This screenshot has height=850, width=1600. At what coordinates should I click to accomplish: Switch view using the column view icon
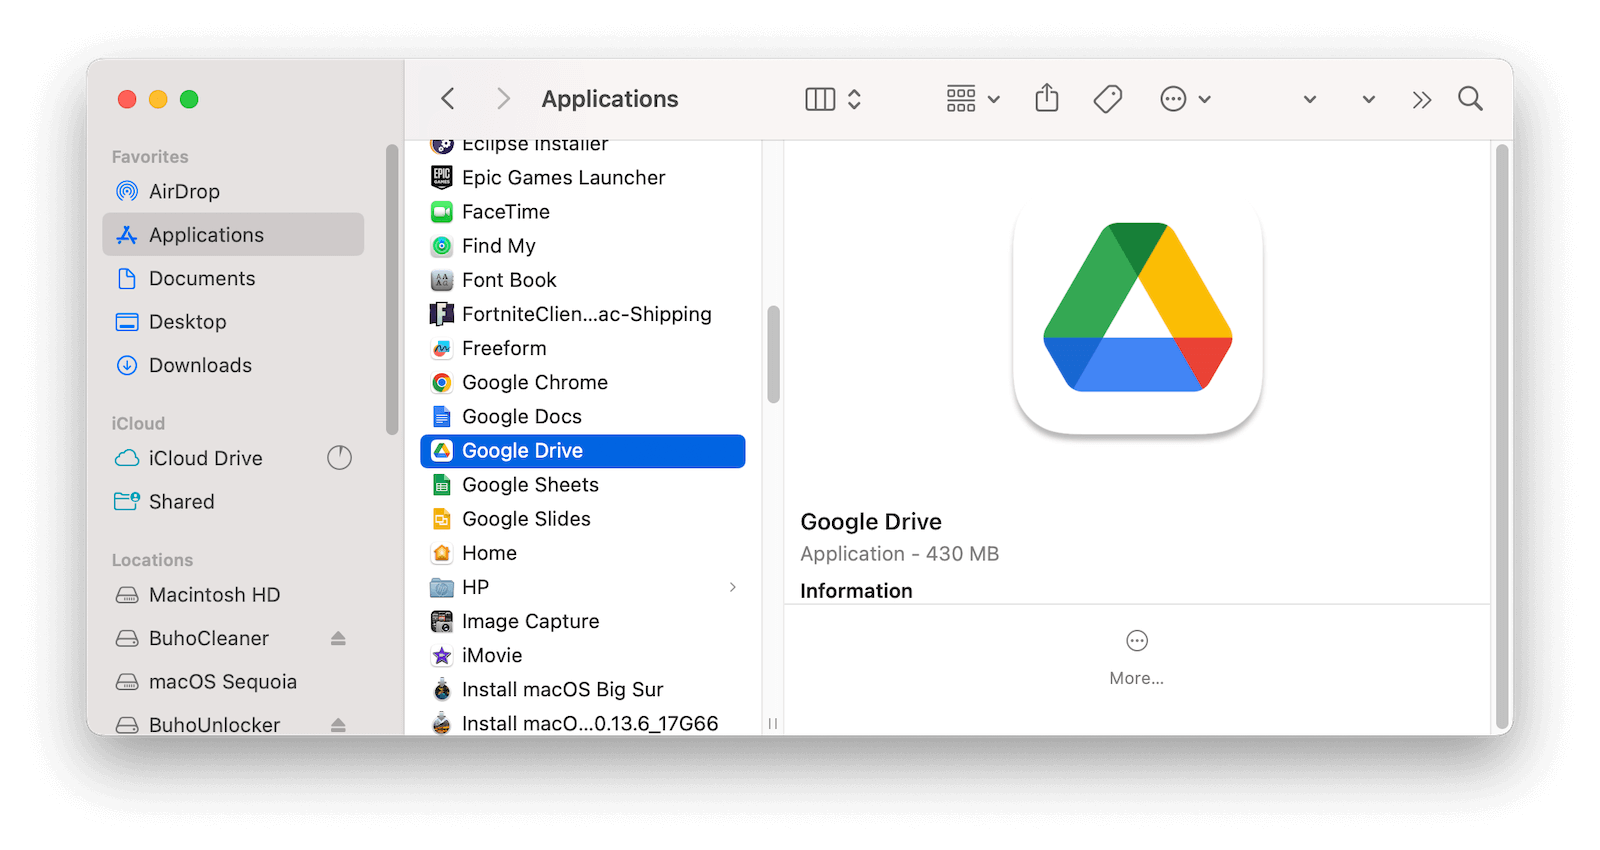click(x=820, y=99)
